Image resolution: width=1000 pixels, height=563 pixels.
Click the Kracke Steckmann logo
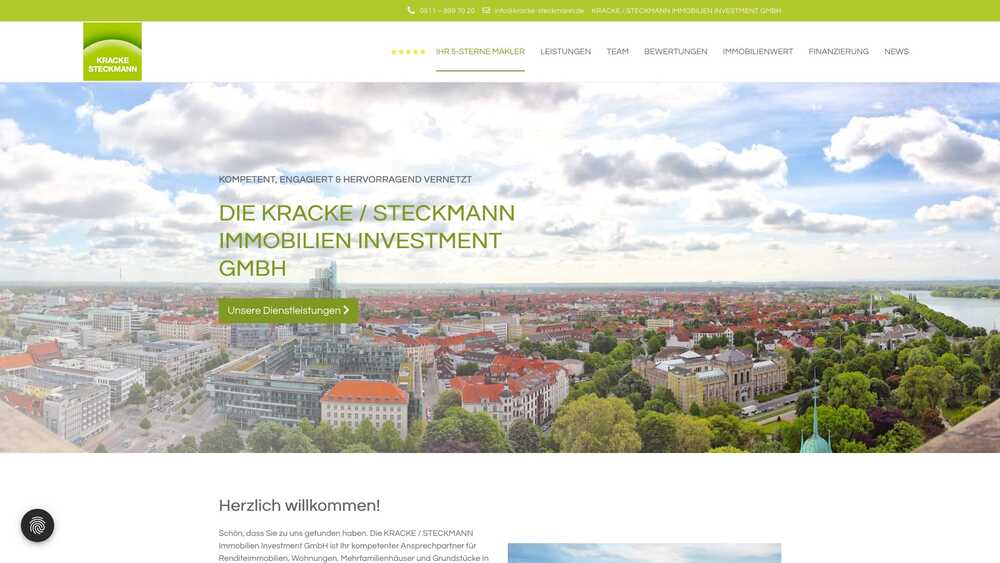tap(112, 52)
